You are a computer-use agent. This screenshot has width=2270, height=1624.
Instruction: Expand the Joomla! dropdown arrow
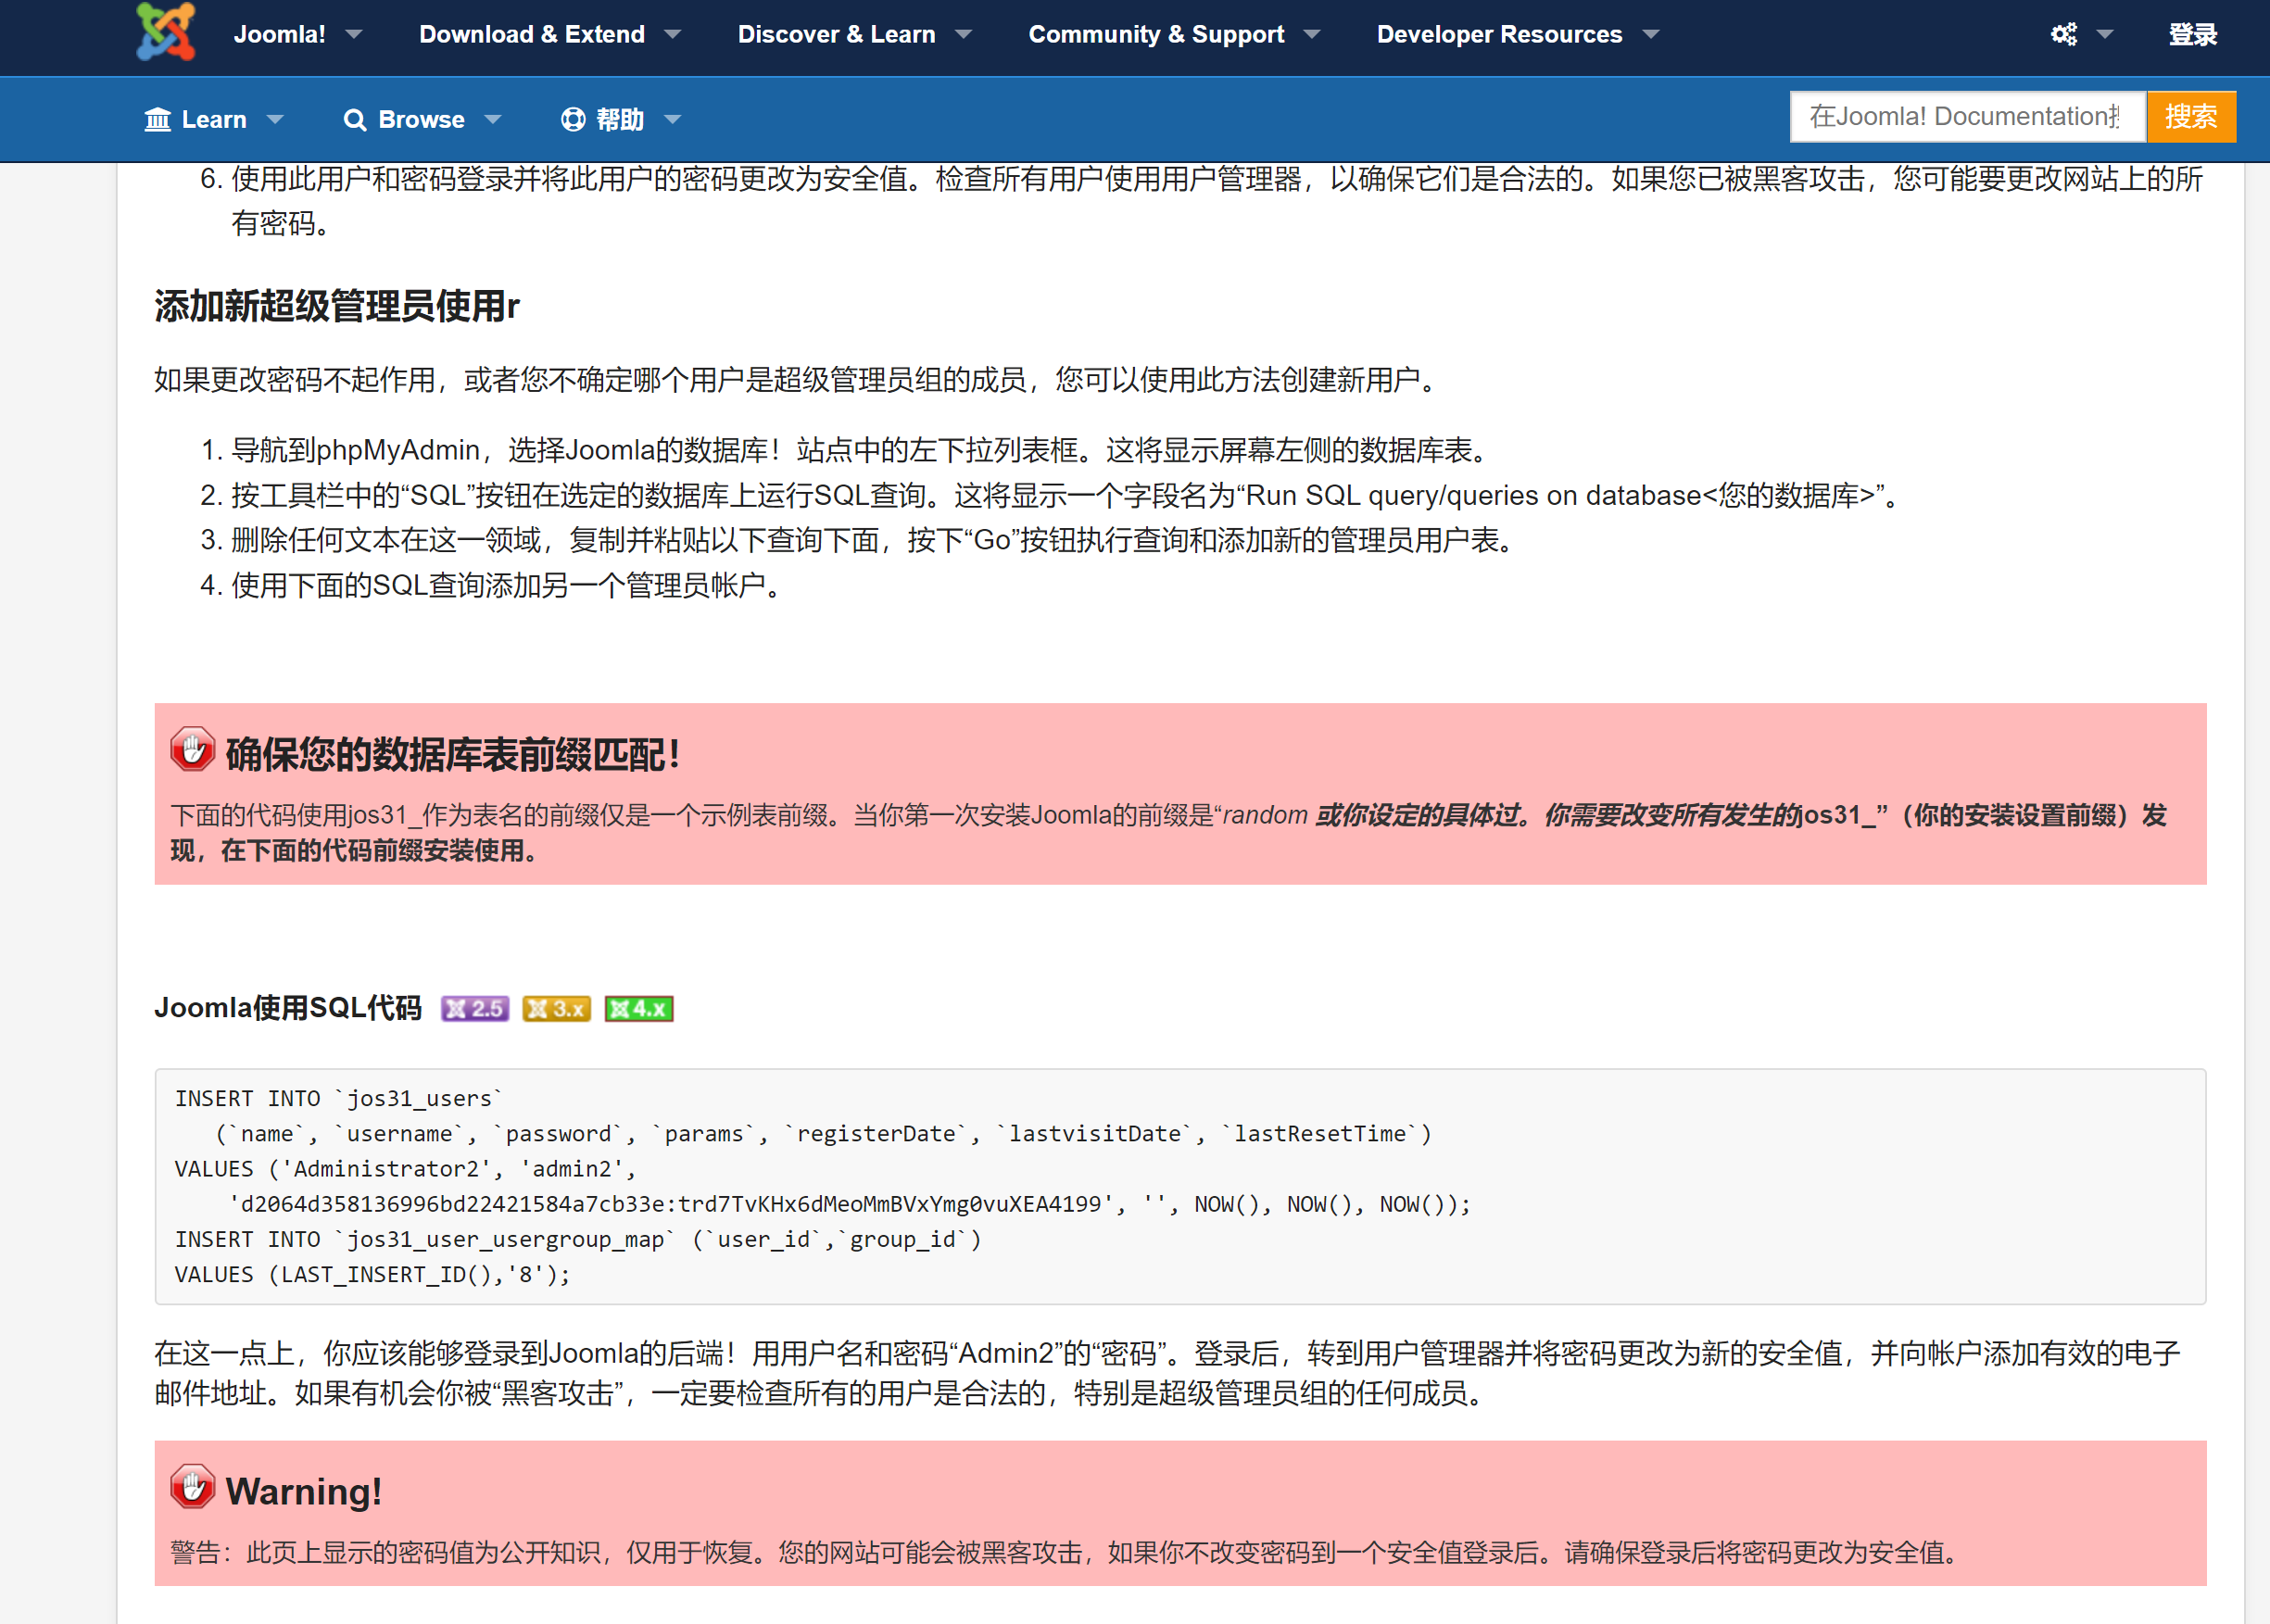tap(354, 35)
